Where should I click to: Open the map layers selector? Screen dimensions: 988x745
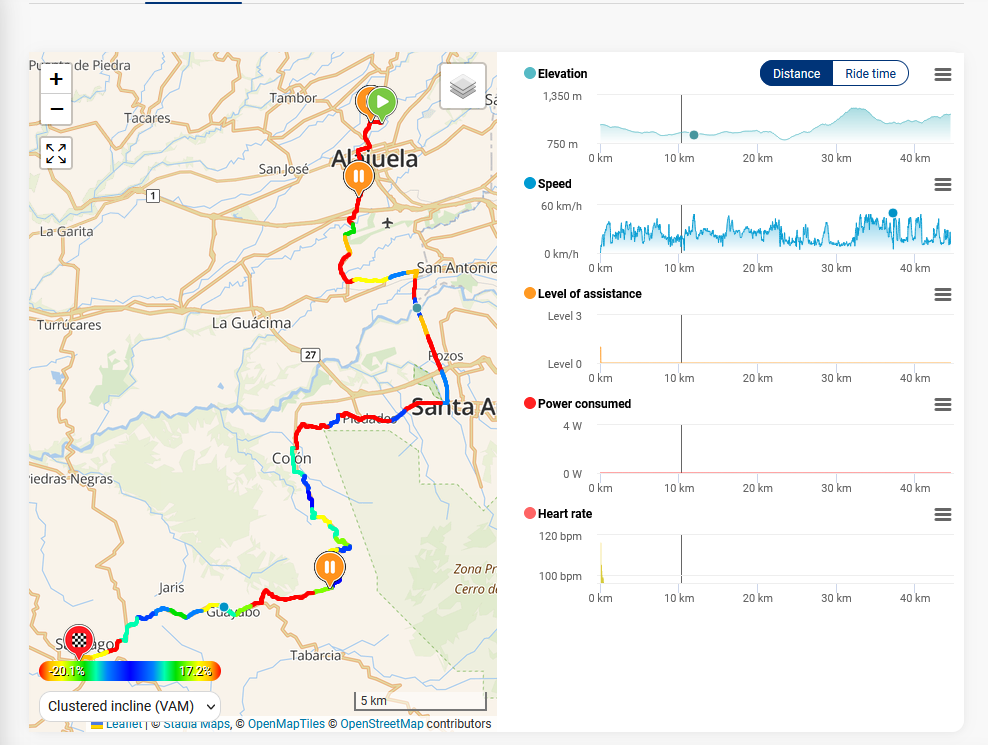pos(462,87)
